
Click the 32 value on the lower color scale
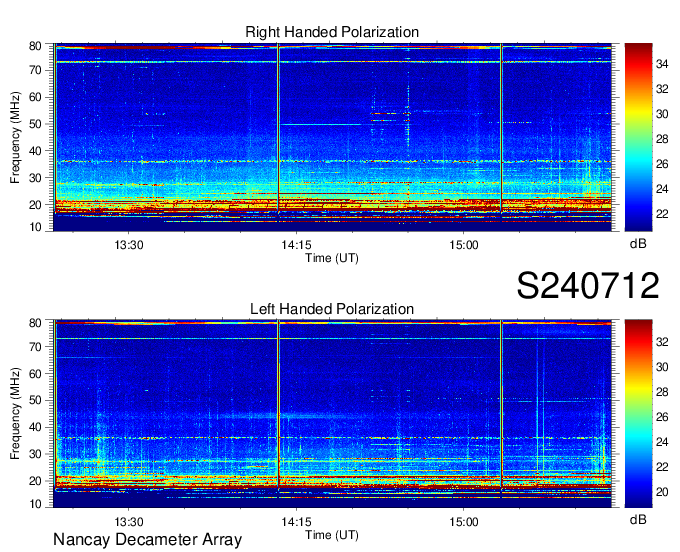pyautogui.click(x=662, y=342)
